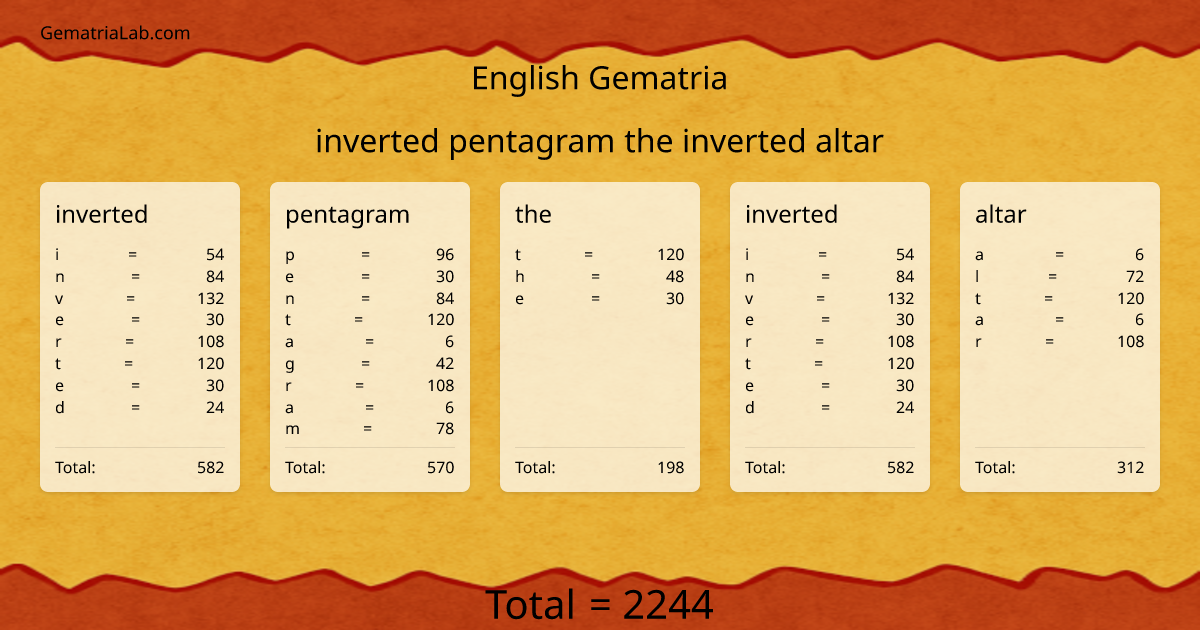The image size is (1200, 630).
Task: Click the 'the' card total 198
Action: 671,467
